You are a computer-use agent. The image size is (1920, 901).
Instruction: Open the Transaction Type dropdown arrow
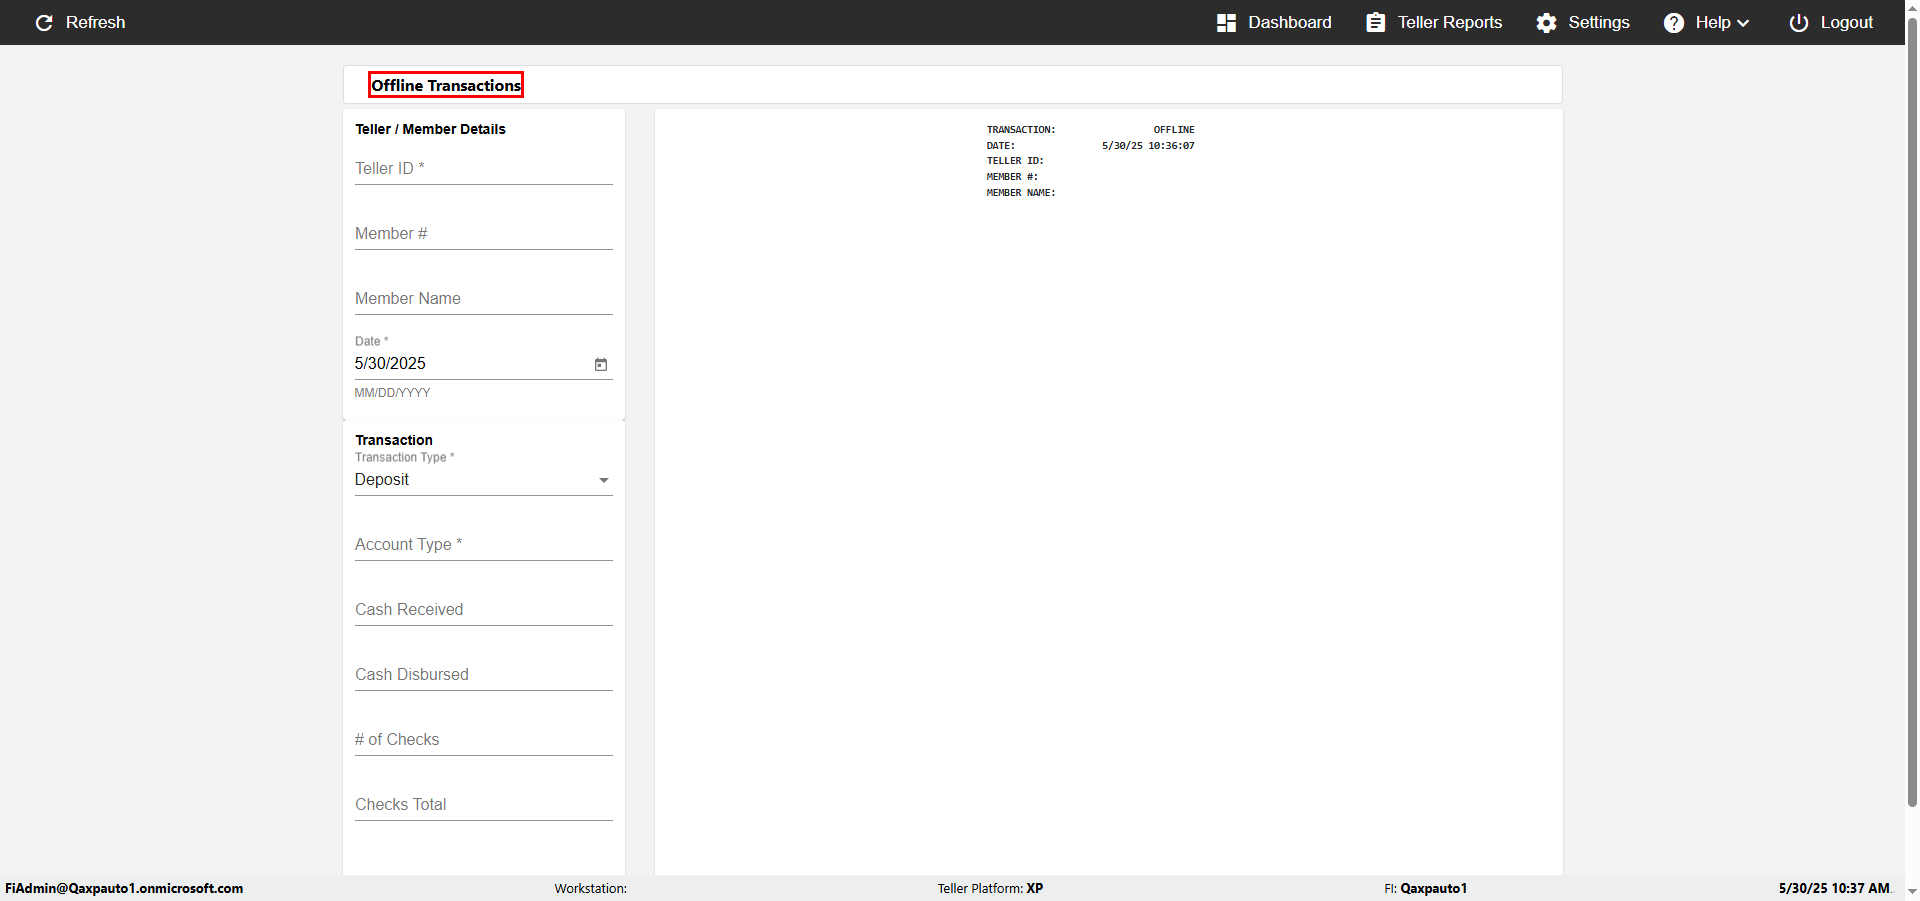pyautogui.click(x=603, y=481)
